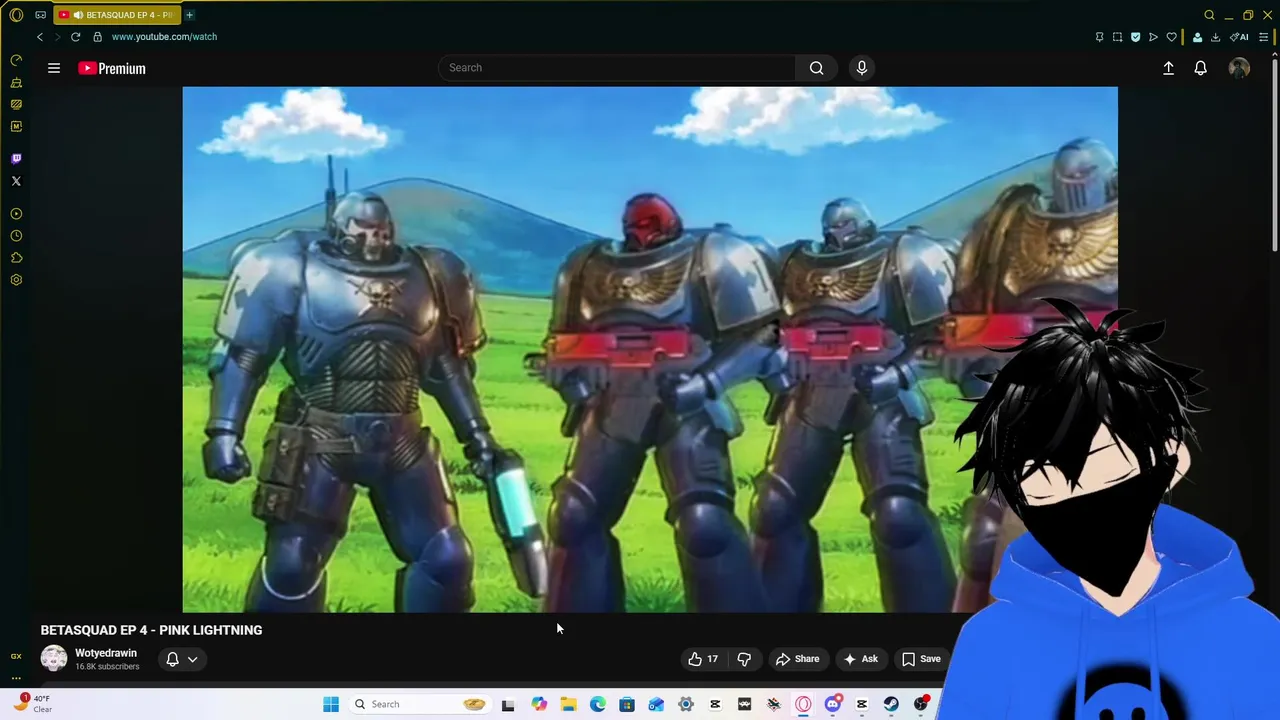Click the Share button
This screenshot has width=1280, height=720.
[798, 659]
